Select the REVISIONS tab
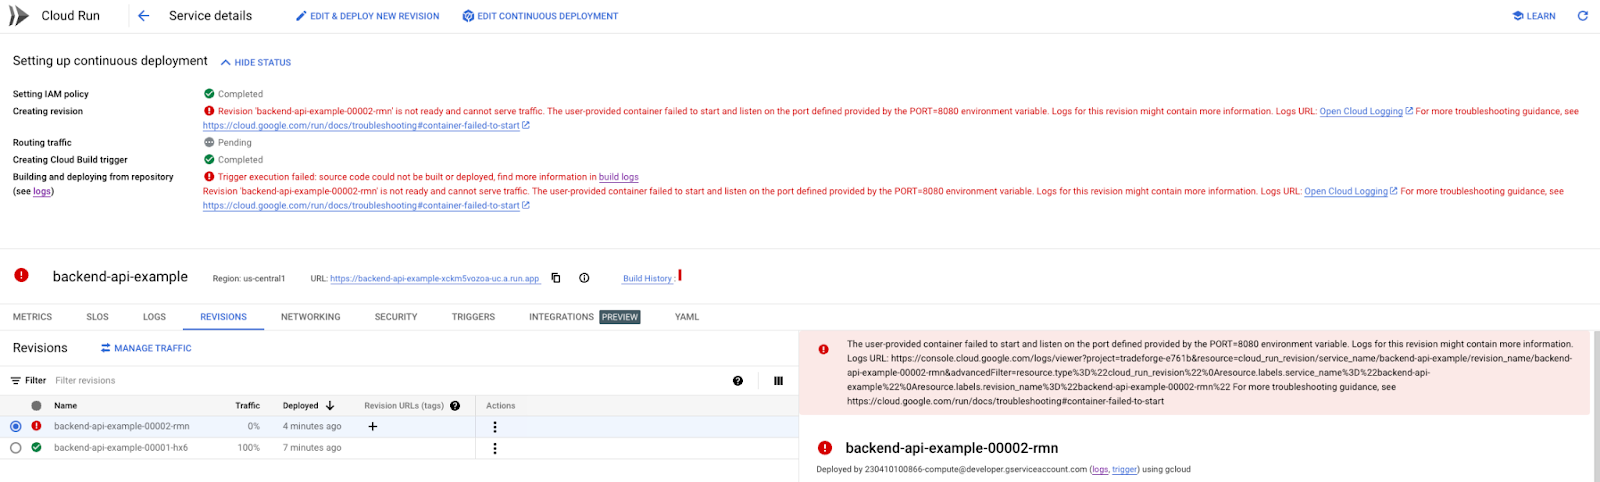 pyautogui.click(x=224, y=317)
